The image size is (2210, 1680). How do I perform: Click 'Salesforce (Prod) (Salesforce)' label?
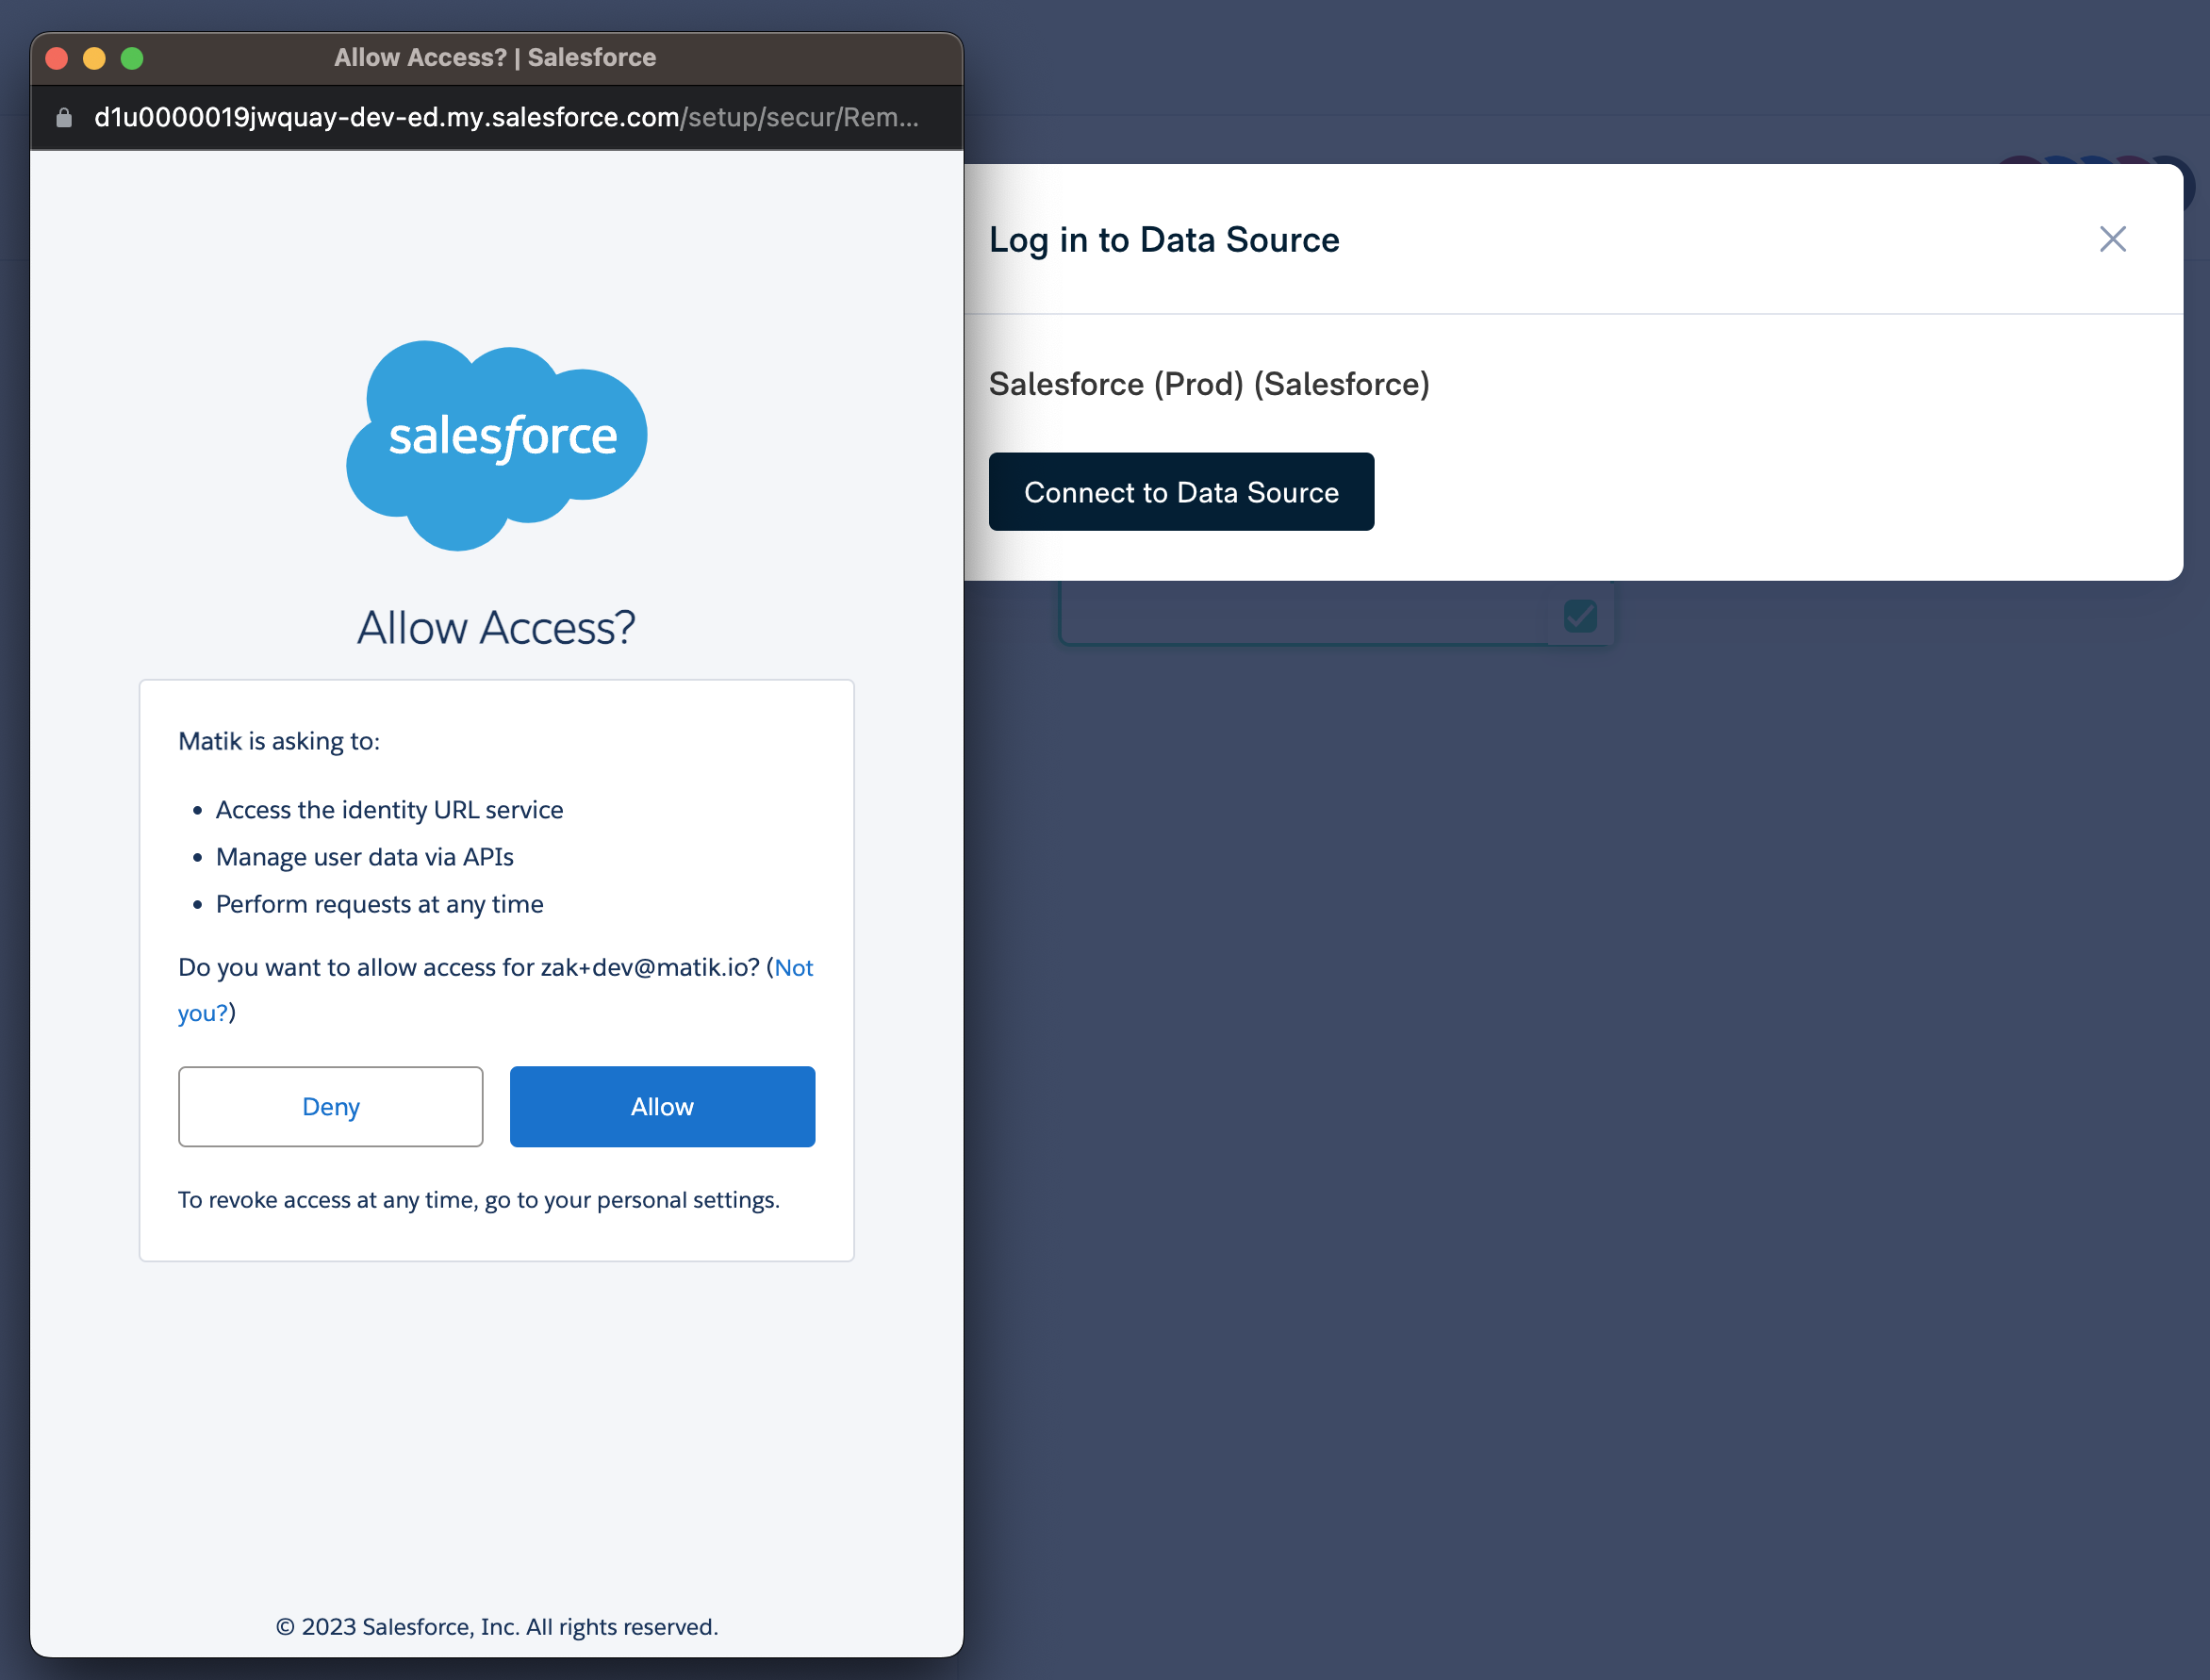(x=1209, y=384)
